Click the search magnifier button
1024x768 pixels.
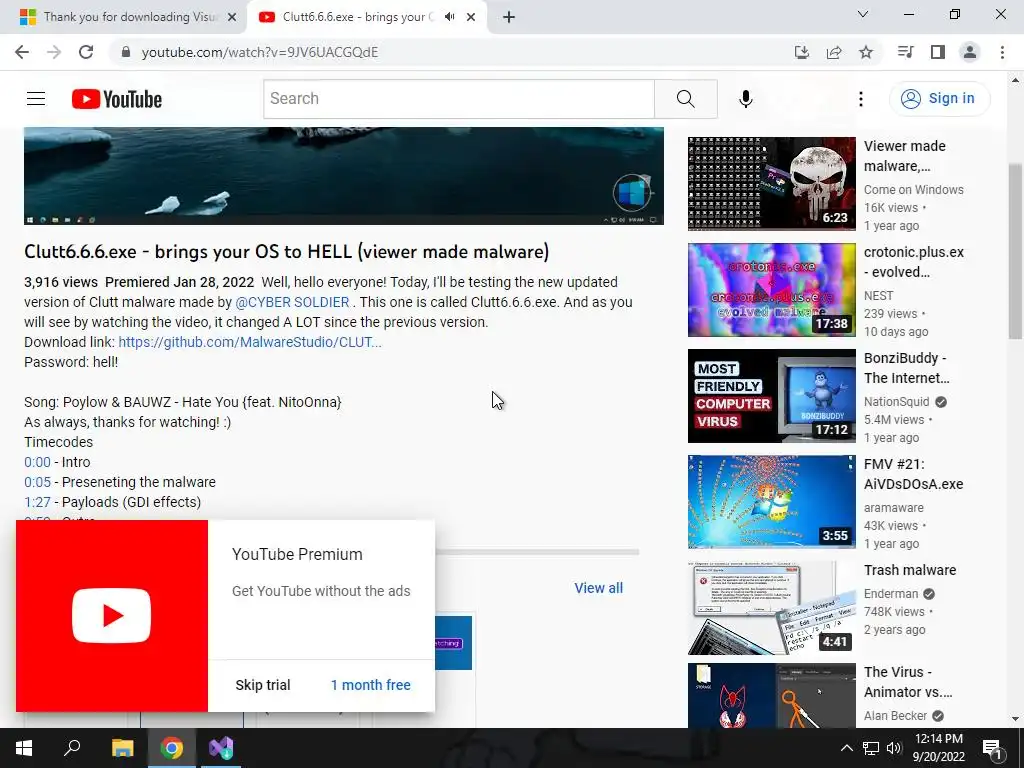(686, 99)
